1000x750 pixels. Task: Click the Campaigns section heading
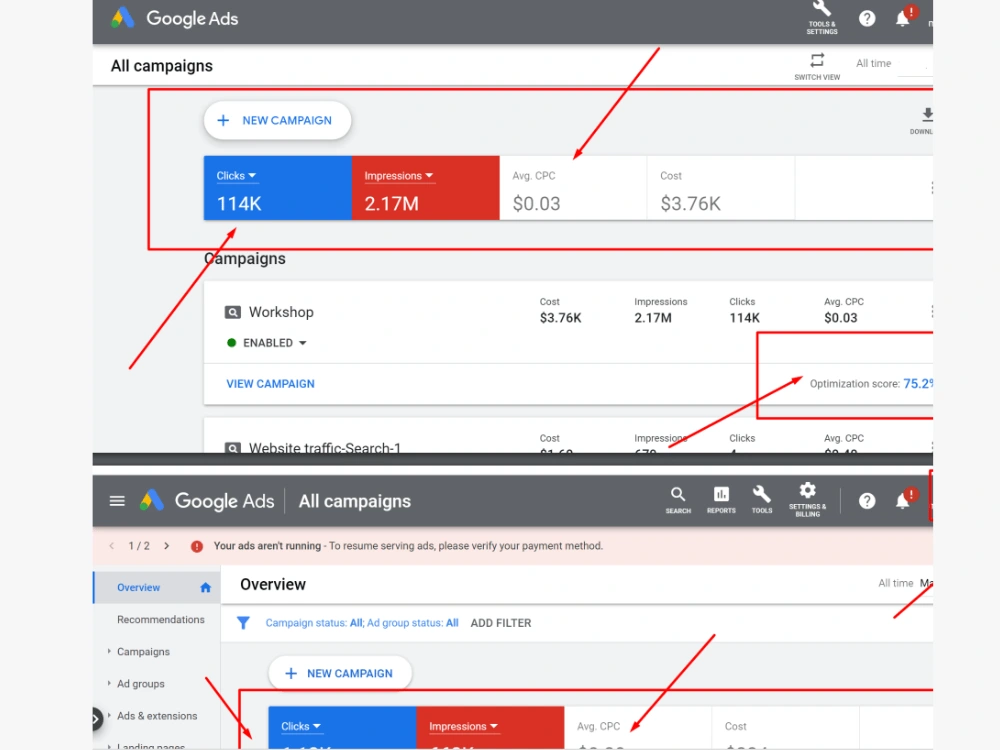(245, 259)
